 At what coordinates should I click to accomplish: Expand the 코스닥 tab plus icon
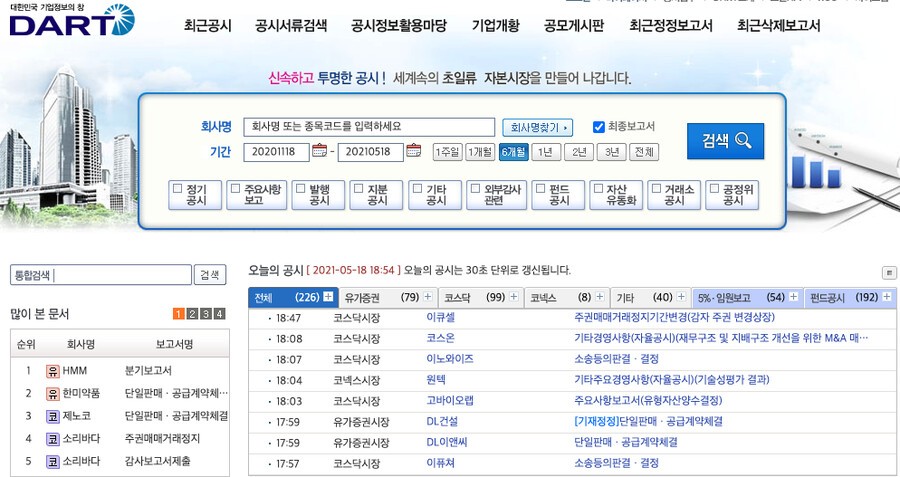514,297
